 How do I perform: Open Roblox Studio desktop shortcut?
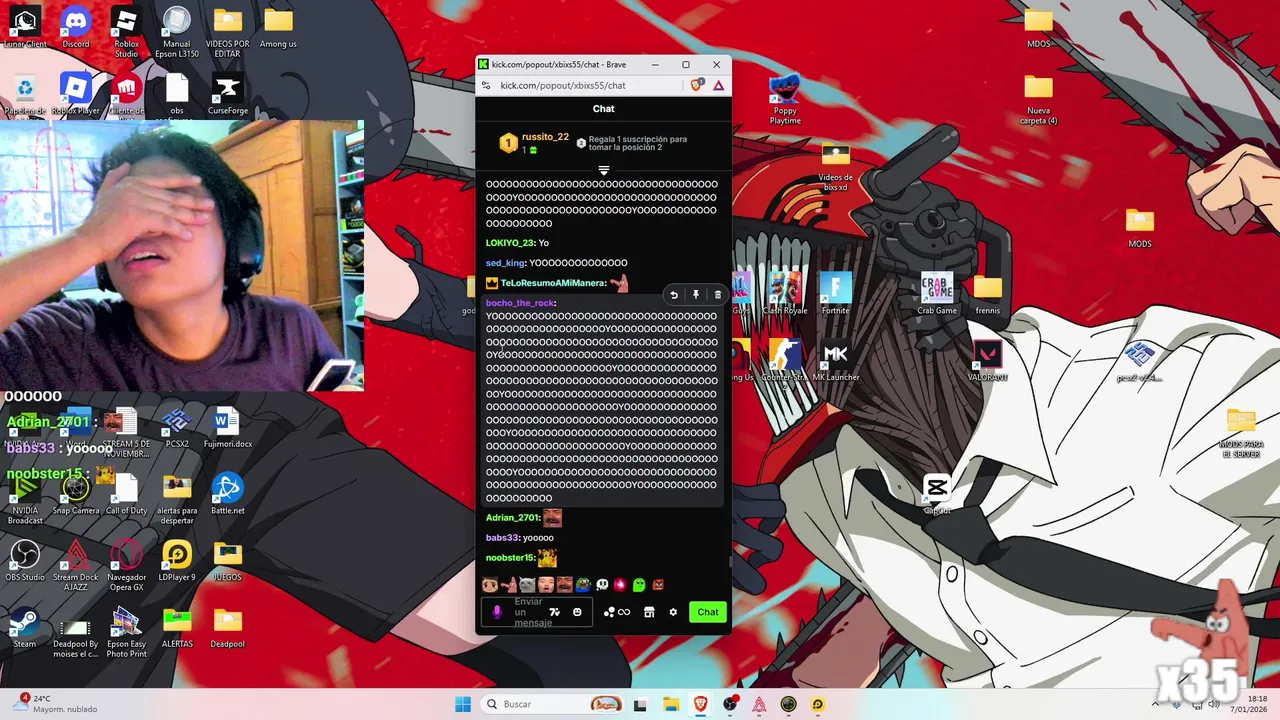126,31
